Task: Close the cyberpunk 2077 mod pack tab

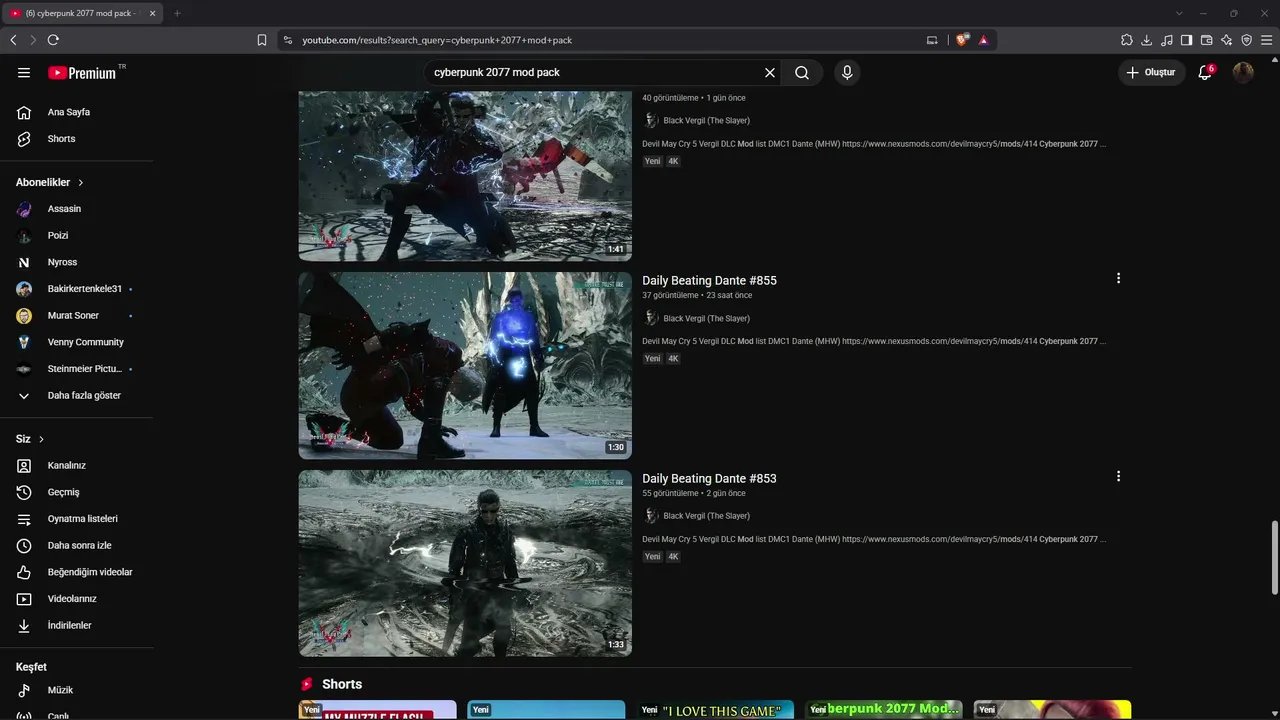Action: pyautogui.click(x=152, y=13)
